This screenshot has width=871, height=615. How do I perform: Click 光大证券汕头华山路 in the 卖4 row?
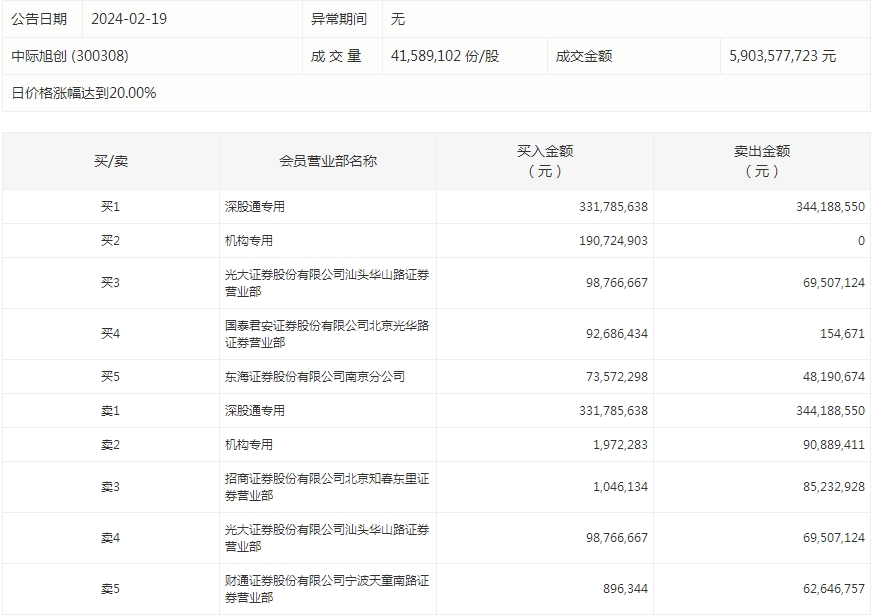pyautogui.click(x=327, y=538)
